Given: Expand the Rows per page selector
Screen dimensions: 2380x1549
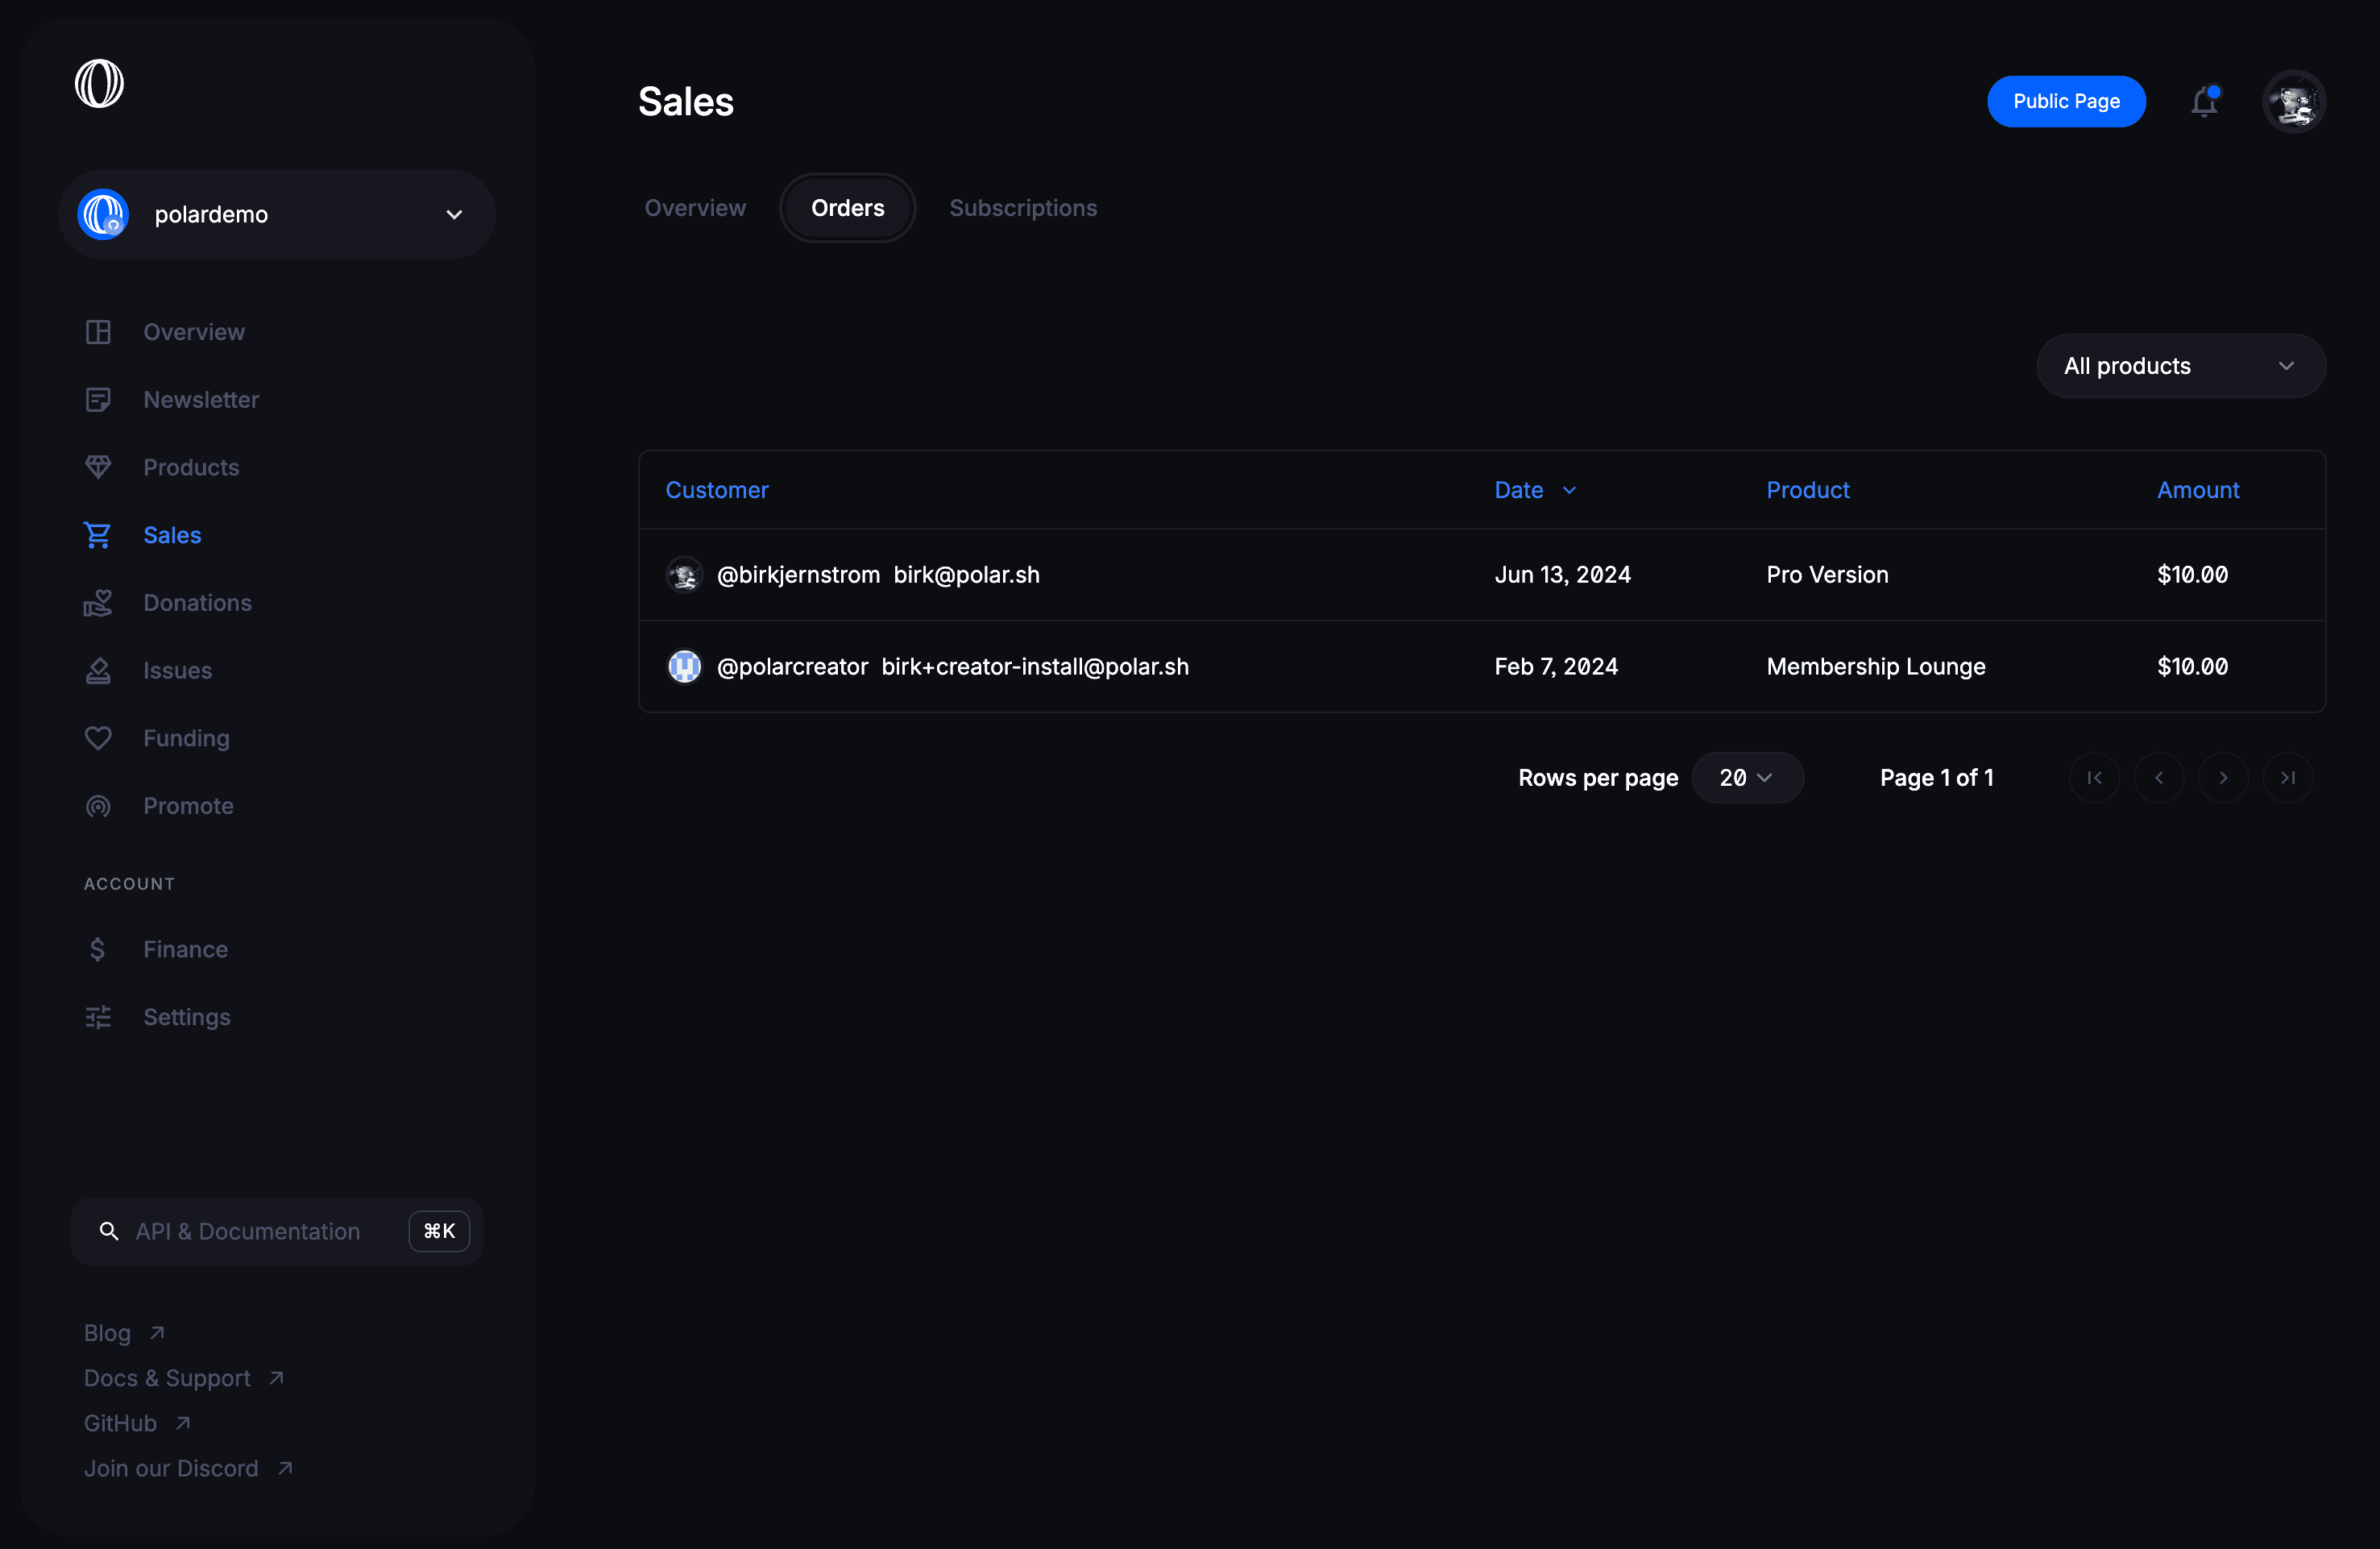Looking at the screenshot, I should [1742, 777].
